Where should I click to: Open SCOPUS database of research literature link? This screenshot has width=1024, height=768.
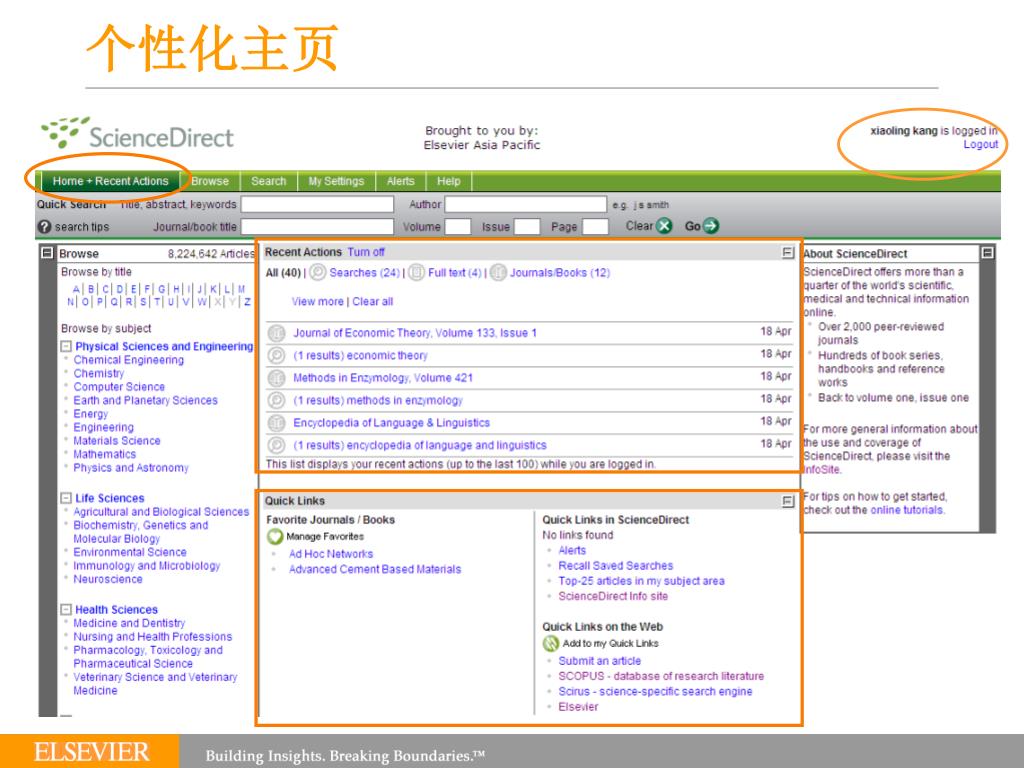click(x=661, y=677)
